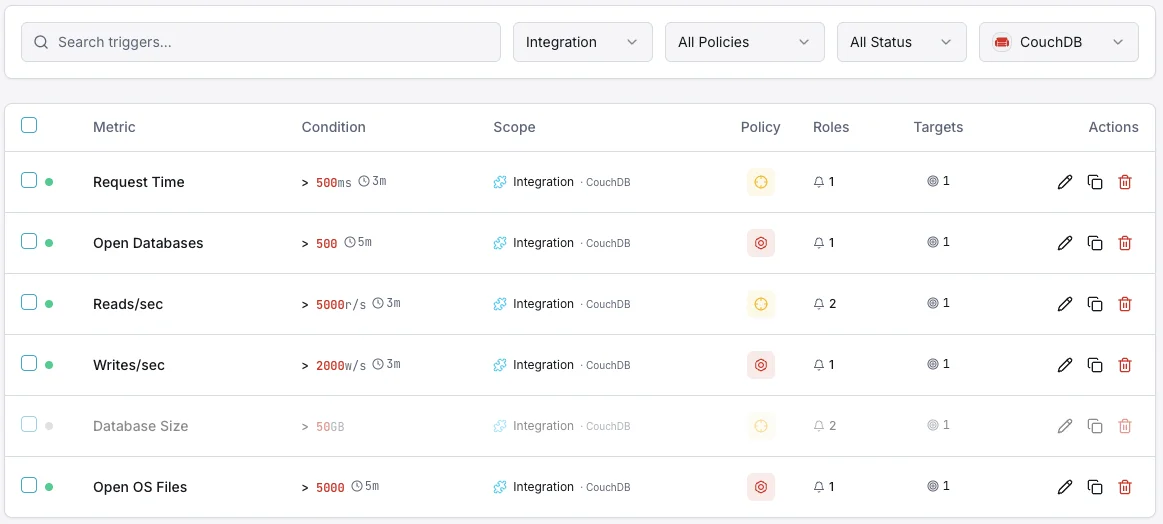The height and width of the screenshot is (524, 1163).
Task: Focus the Search triggers field
Action: [x=261, y=42]
